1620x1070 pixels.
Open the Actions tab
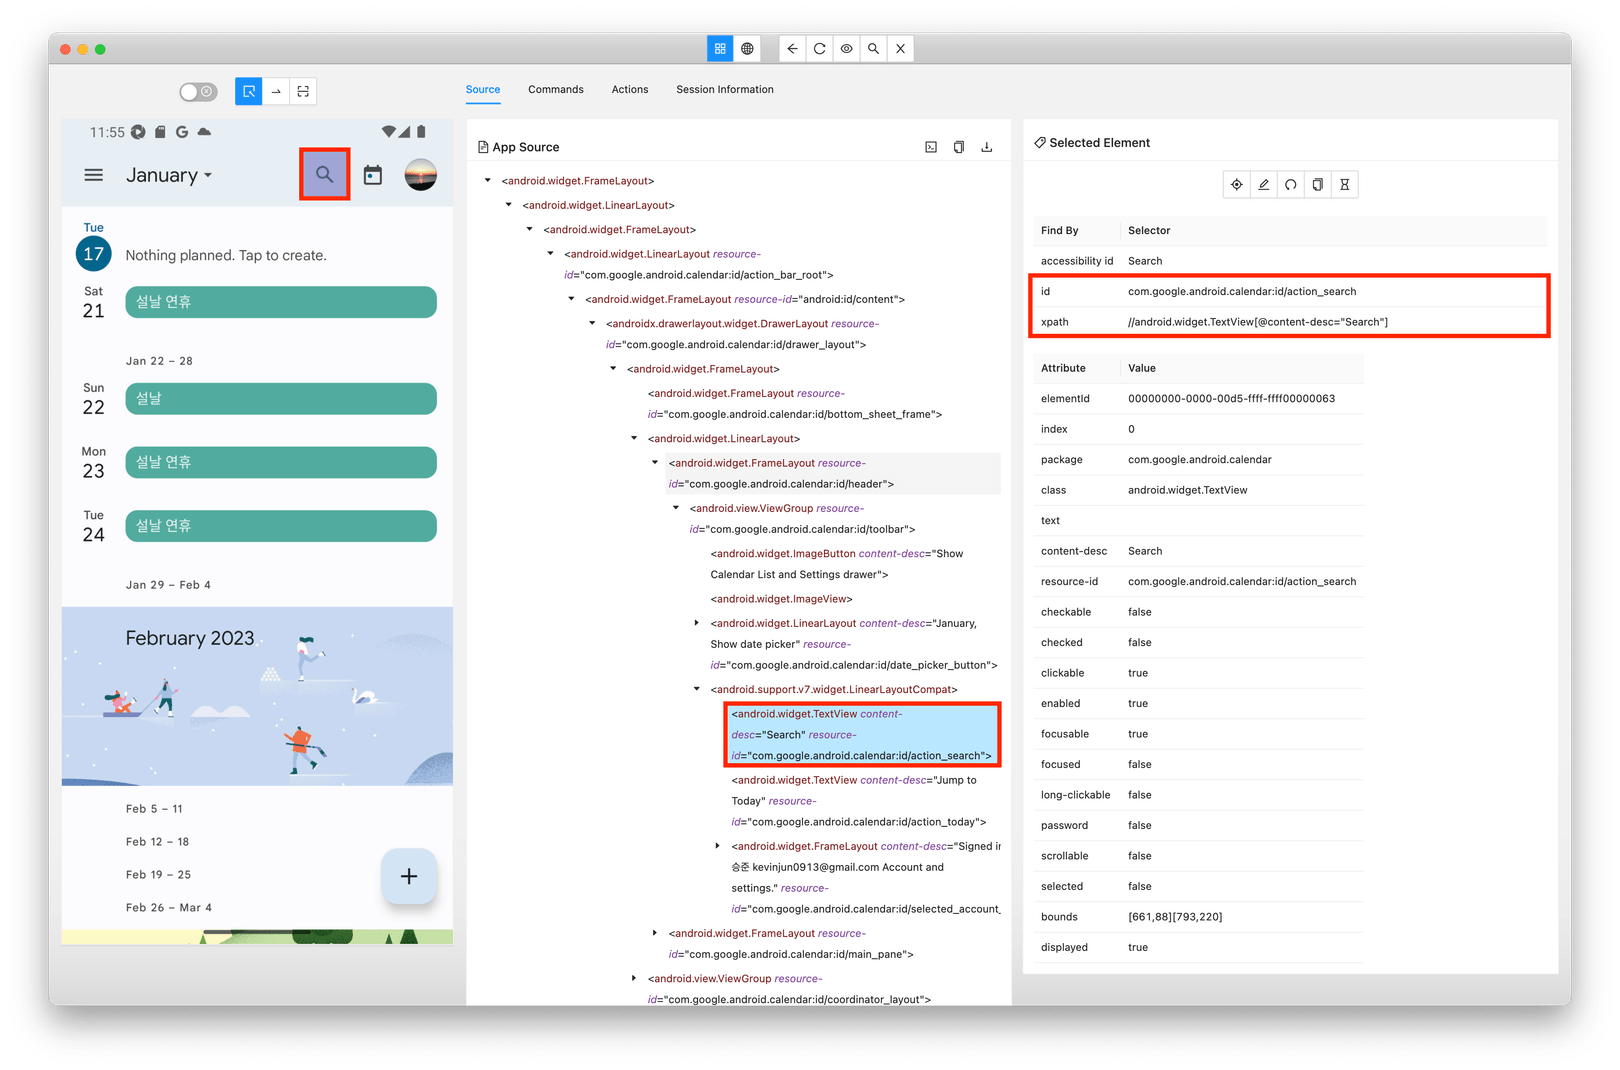[x=630, y=89]
